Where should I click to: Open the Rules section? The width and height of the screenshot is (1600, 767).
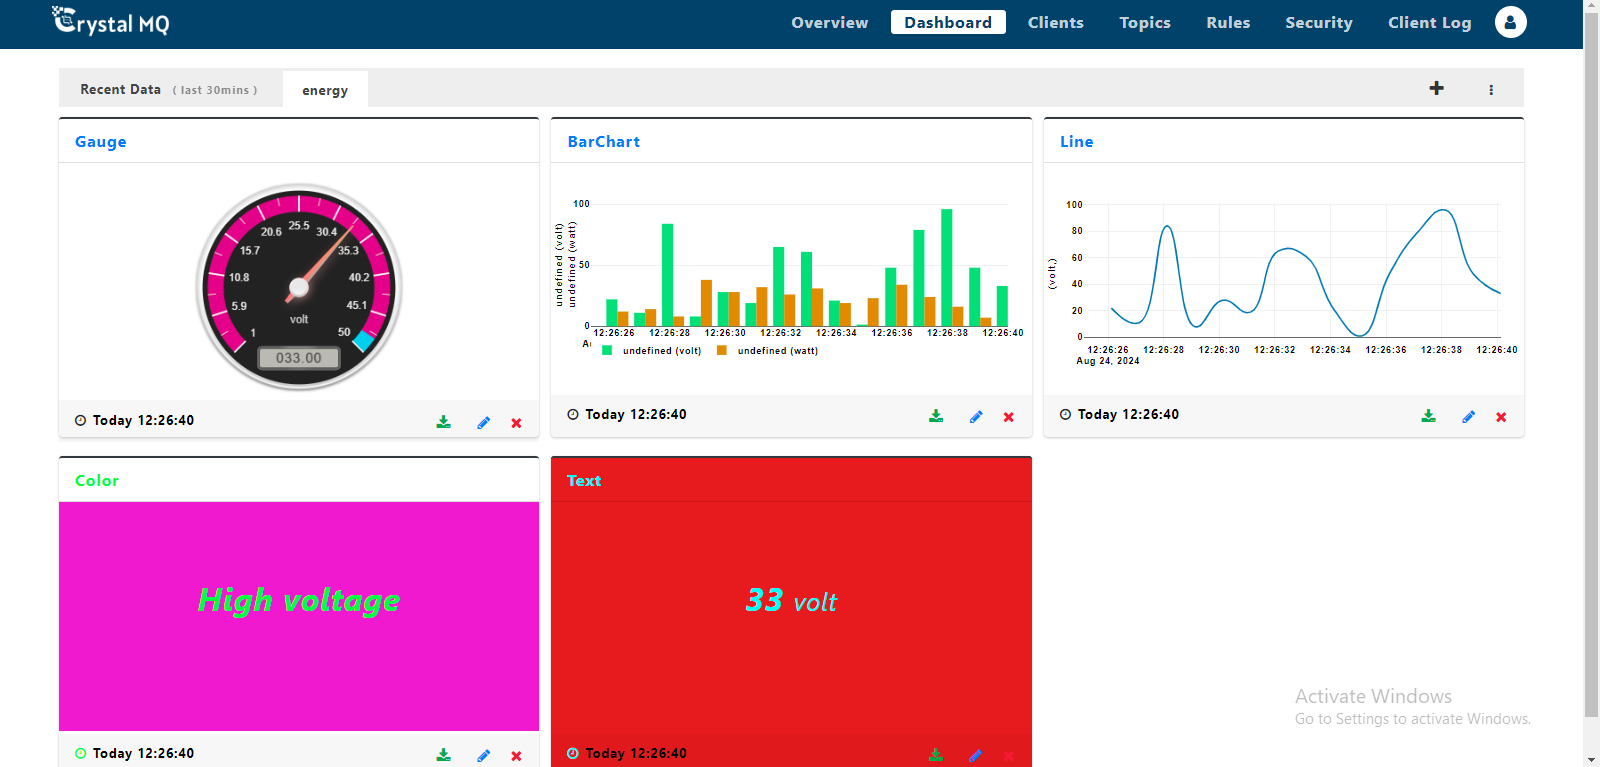pyautogui.click(x=1228, y=22)
